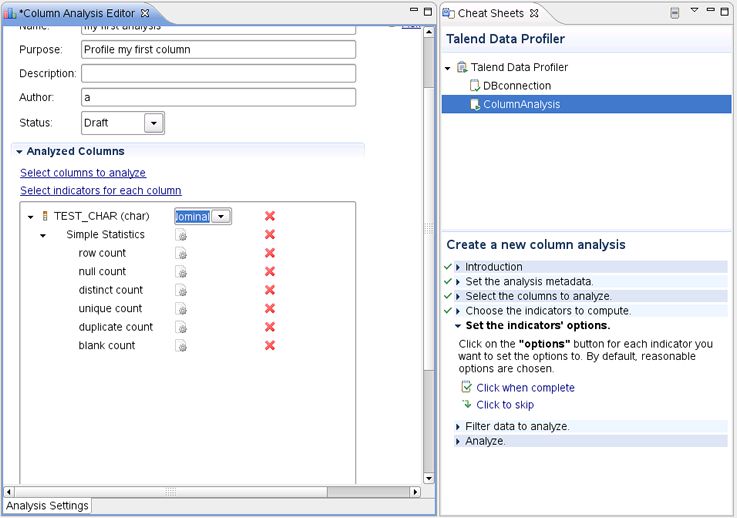
Task: Select DBconnection in cheat sheet tree
Action: point(517,86)
